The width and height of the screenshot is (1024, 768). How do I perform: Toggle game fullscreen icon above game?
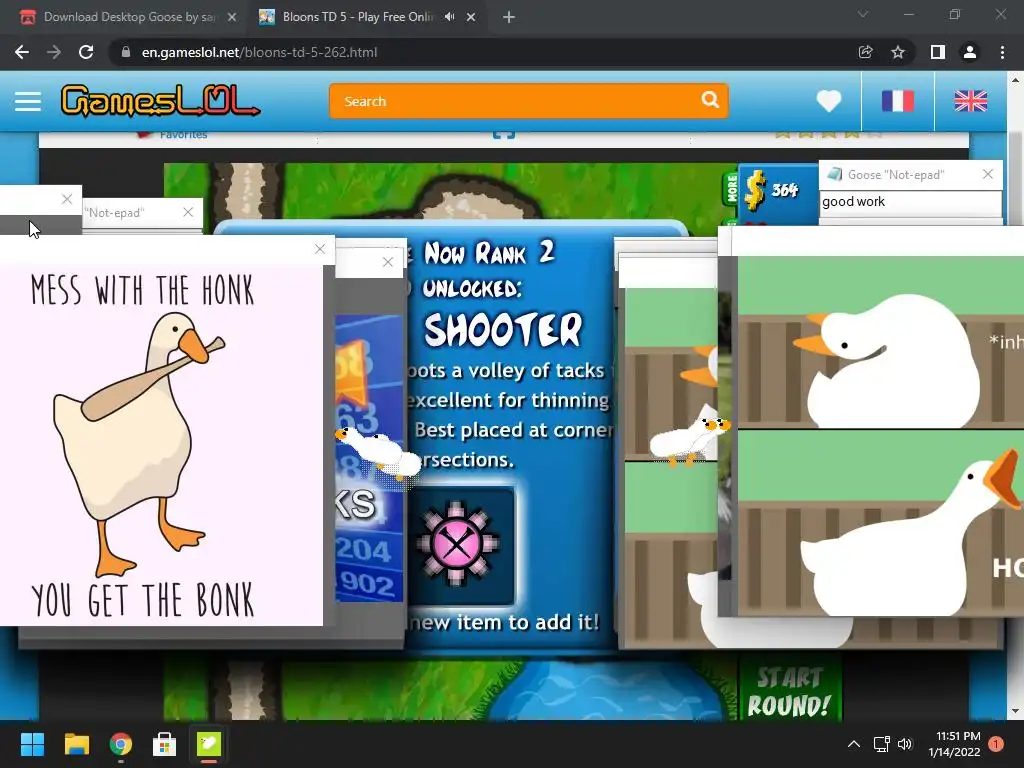pyautogui.click(x=504, y=134)
